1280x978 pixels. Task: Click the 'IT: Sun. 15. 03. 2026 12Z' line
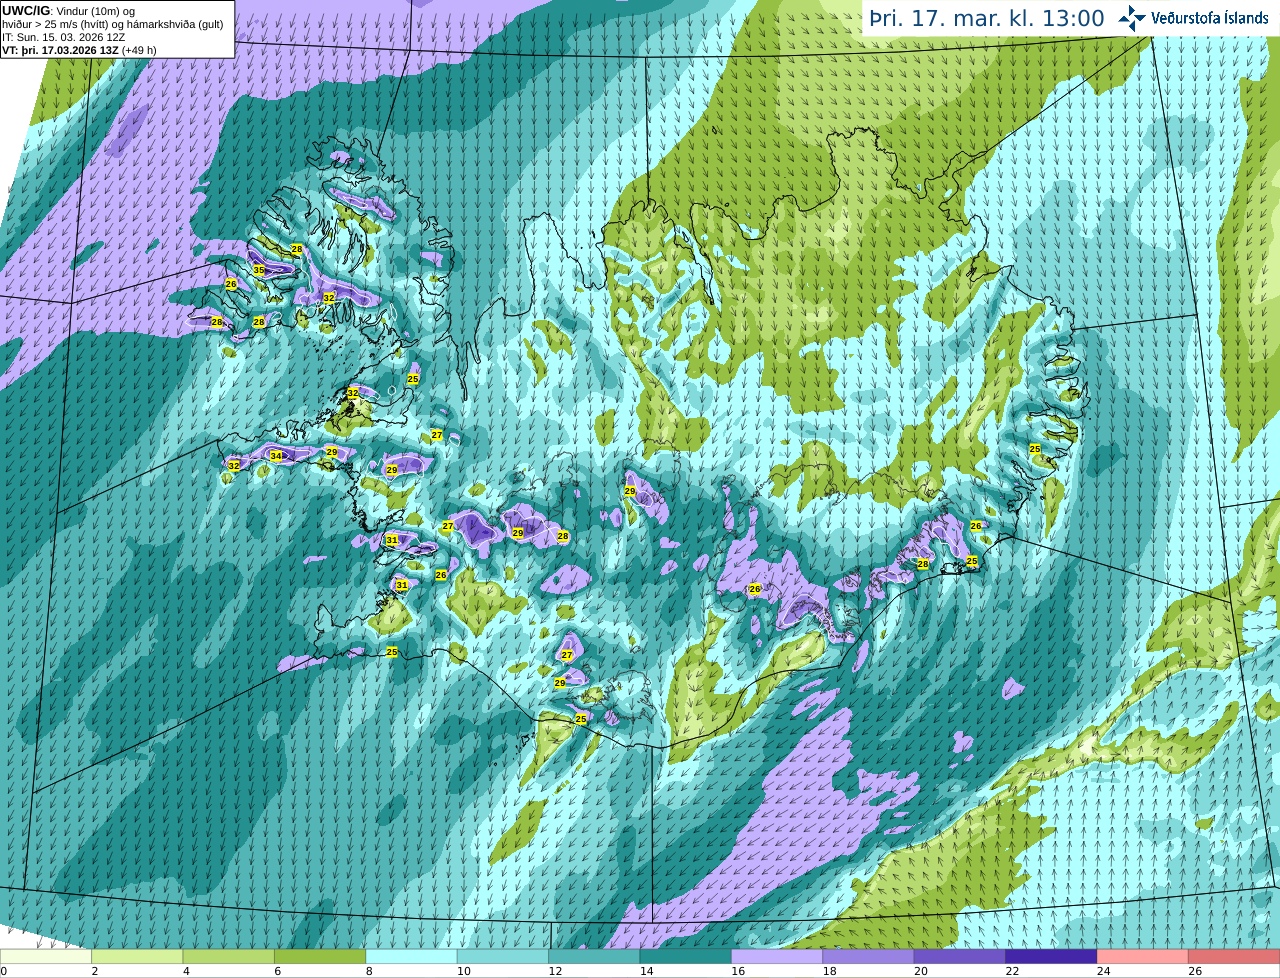(x=64, y=37)
